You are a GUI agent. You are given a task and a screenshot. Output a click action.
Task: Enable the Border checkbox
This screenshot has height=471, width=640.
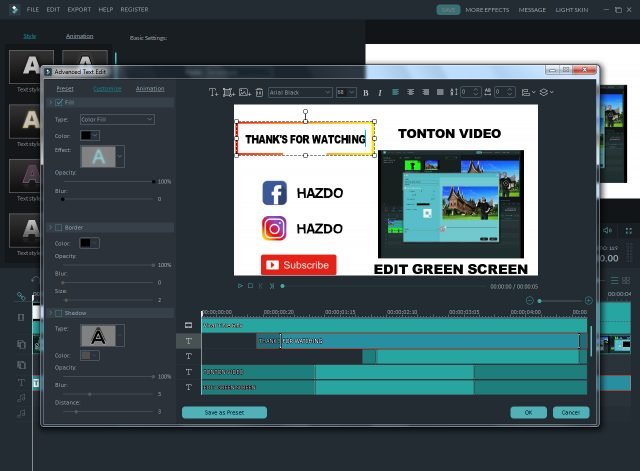[x=59, y=227]
